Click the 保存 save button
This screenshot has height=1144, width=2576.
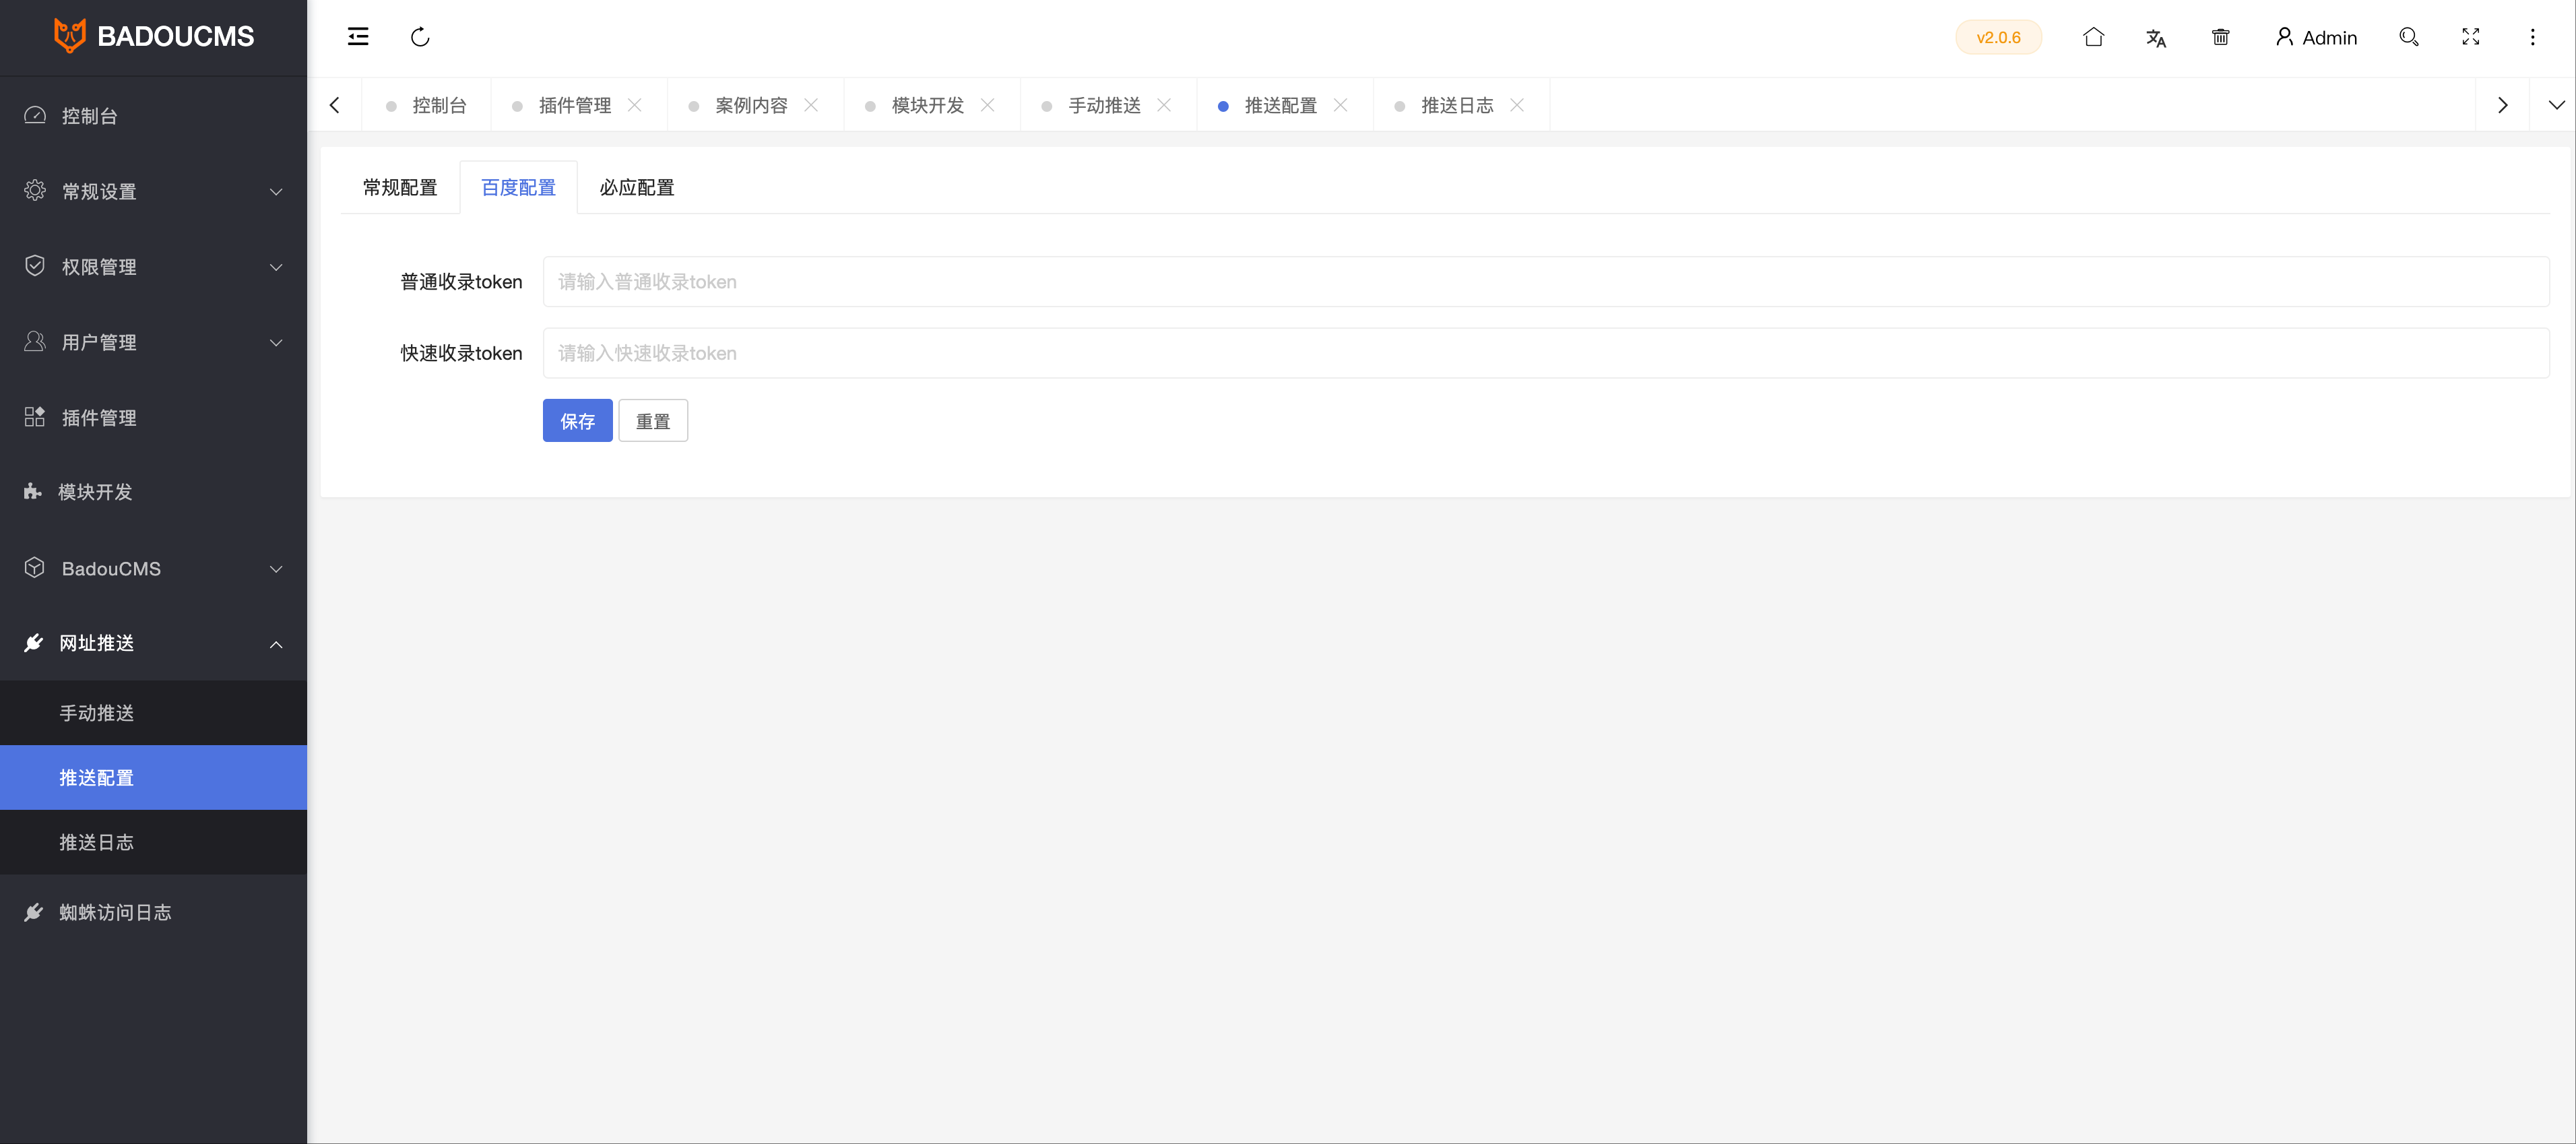577,421
